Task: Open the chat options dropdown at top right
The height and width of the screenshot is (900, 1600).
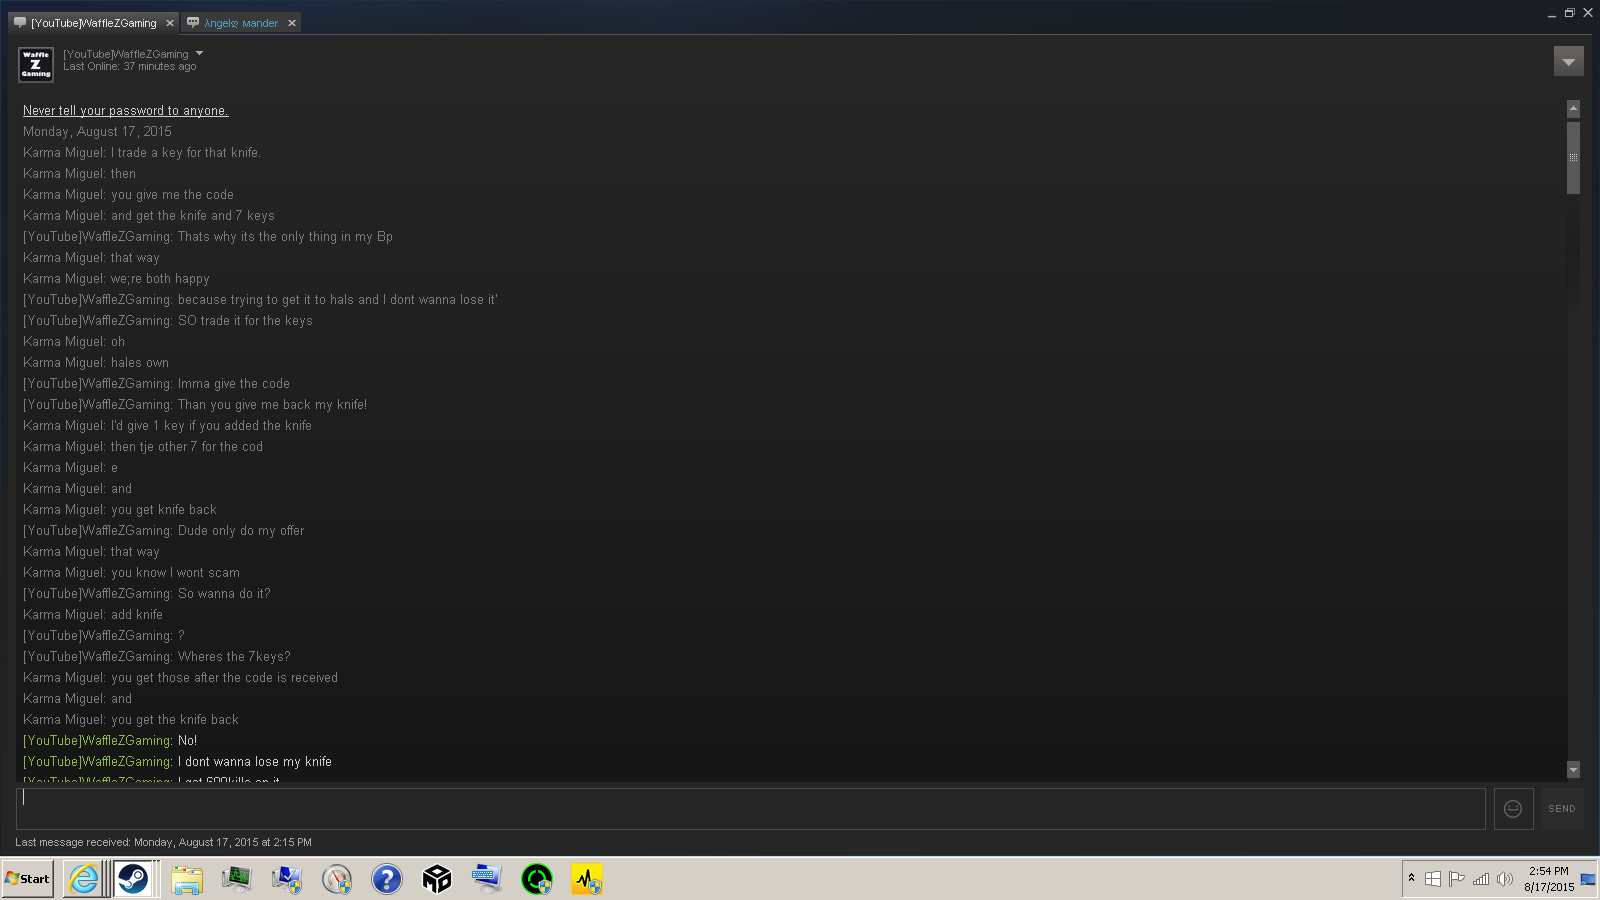Action: [1568, 62]
